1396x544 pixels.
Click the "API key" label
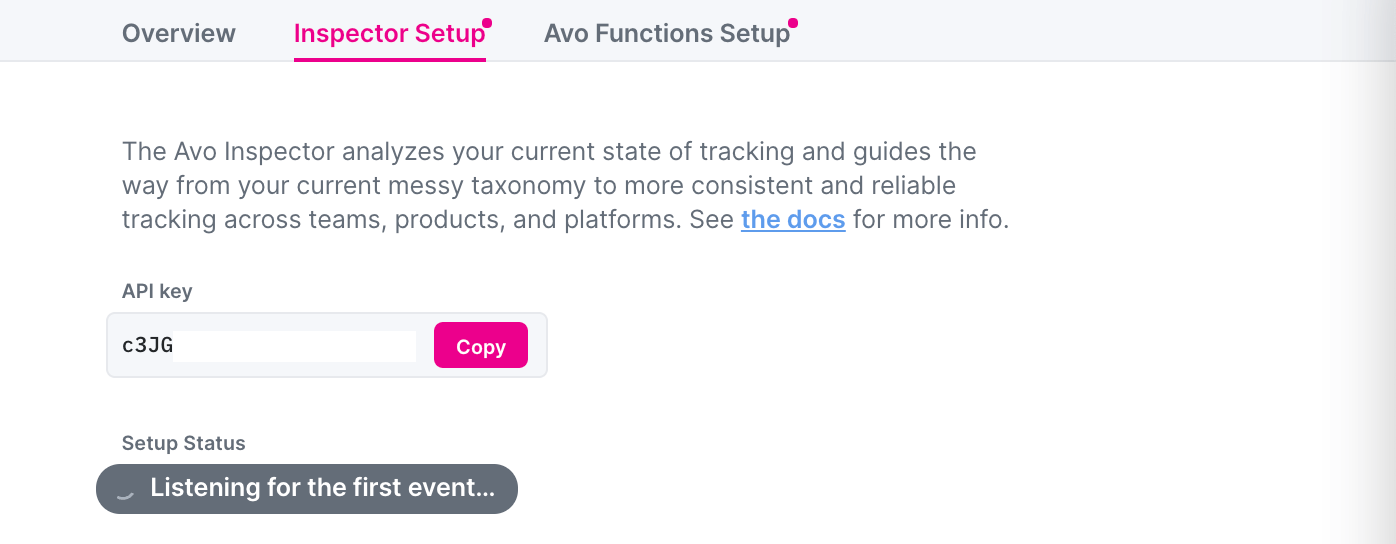(157, 292)
